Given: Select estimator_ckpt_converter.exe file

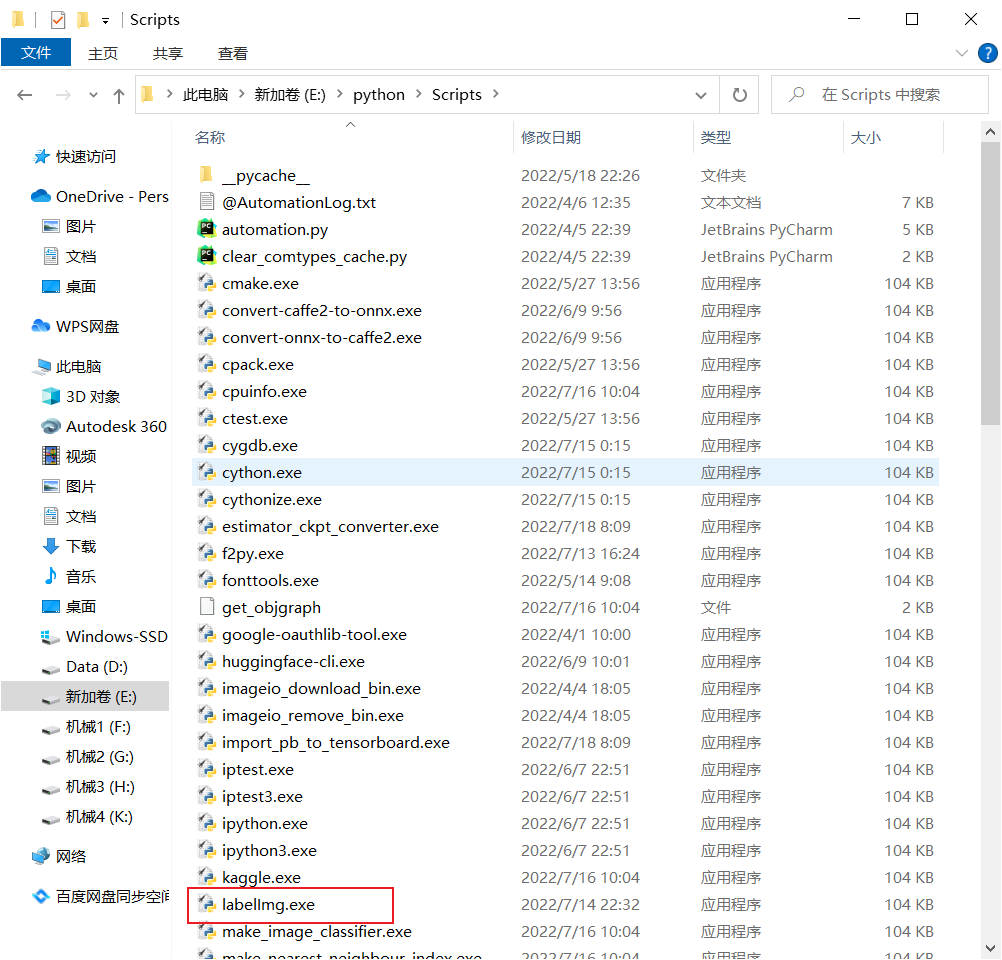Looking at the screenshot, I should click(x=330, y=527).
